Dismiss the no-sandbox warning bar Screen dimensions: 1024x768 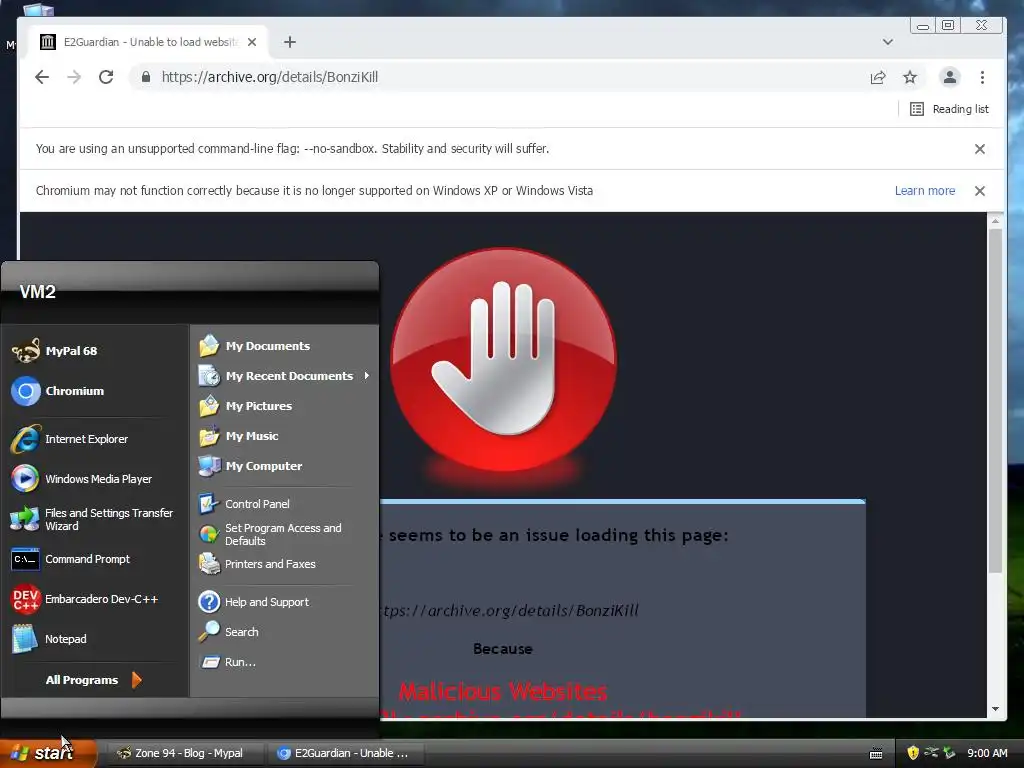pyautogui.click(x=980, y=149)
